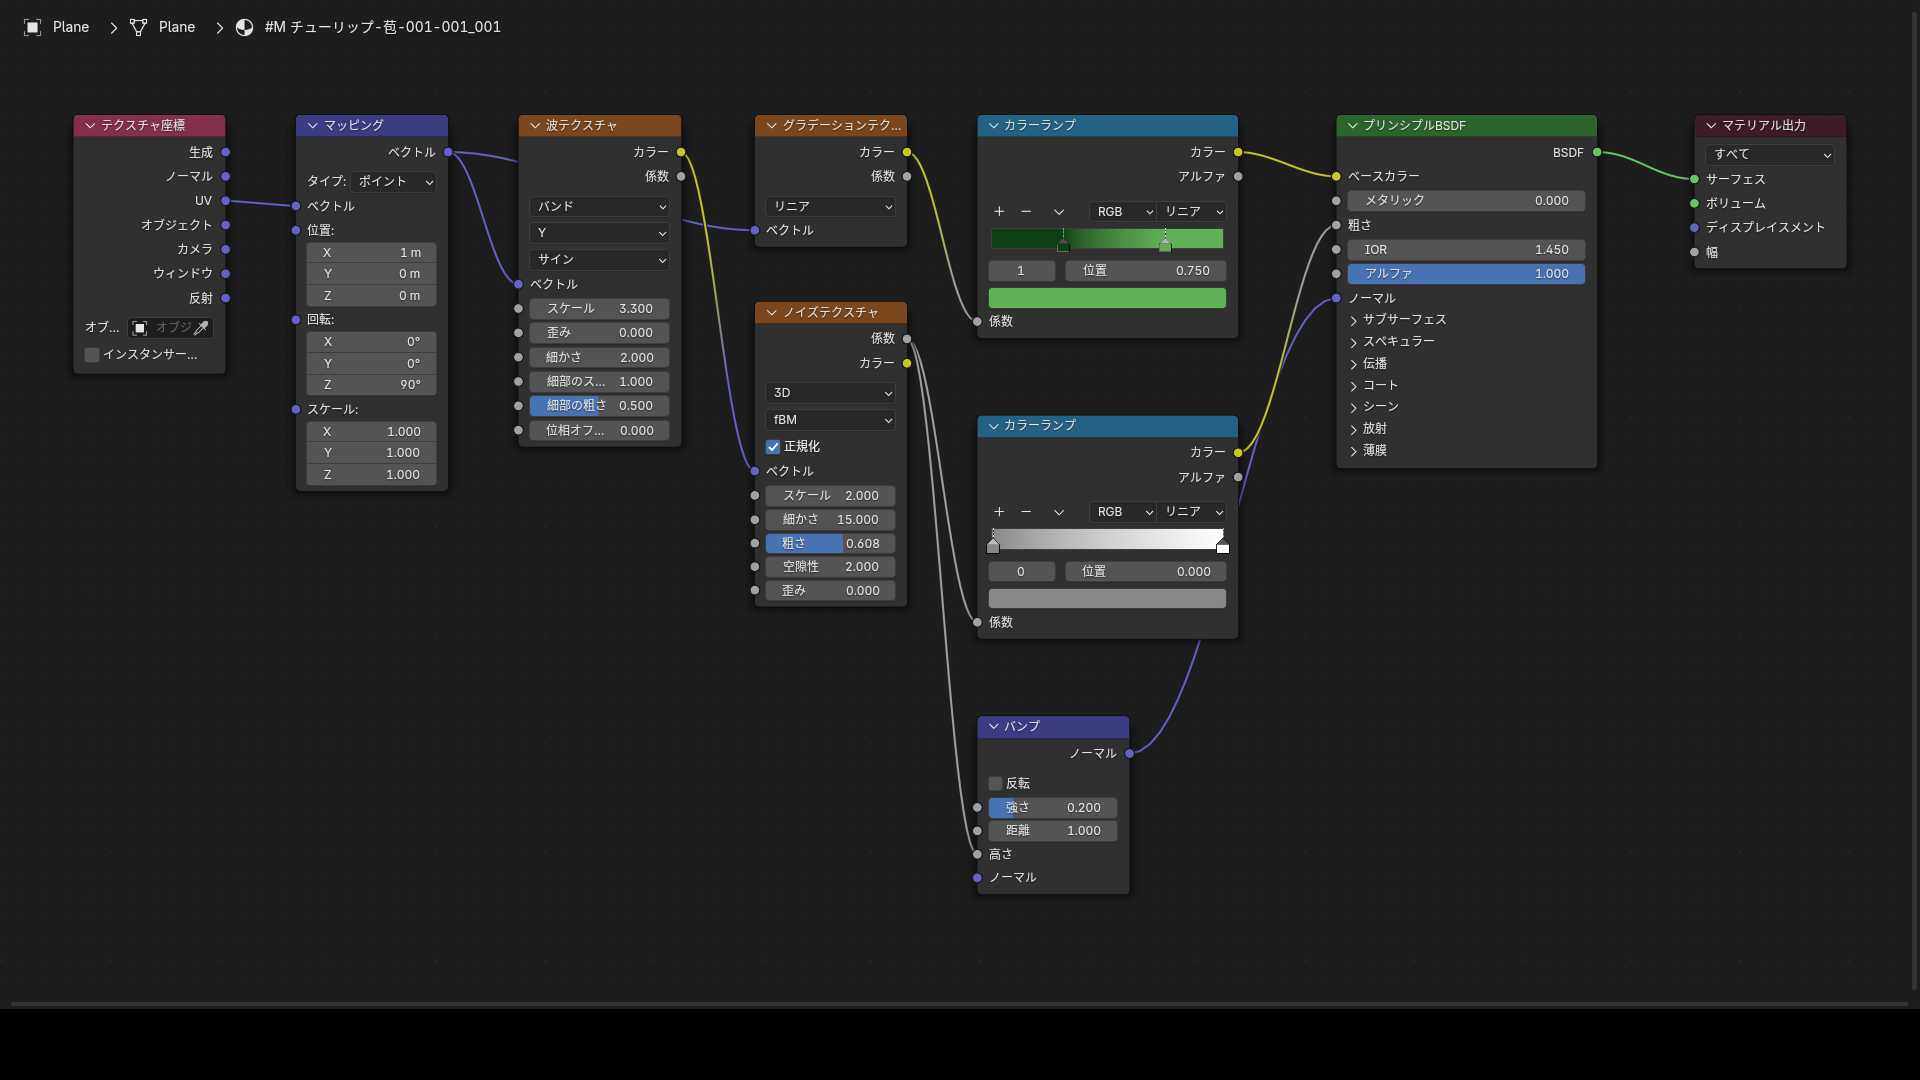Click the green color swatch of the upper color ramp

(1107, 298)
